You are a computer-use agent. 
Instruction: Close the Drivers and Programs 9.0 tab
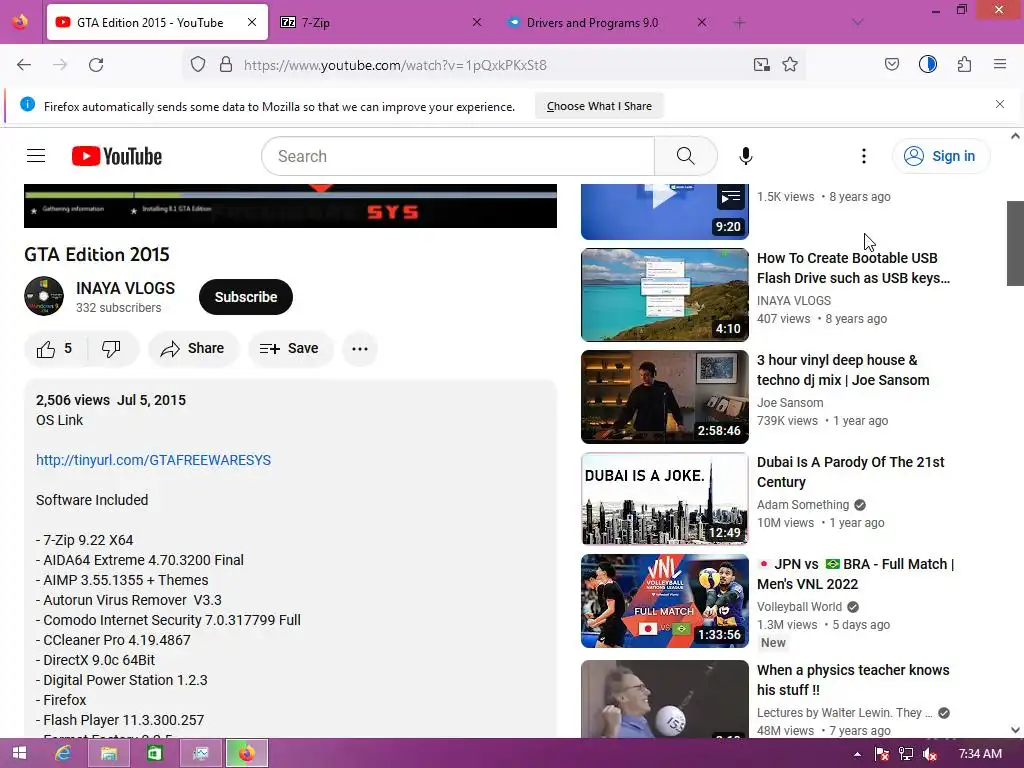702,22
